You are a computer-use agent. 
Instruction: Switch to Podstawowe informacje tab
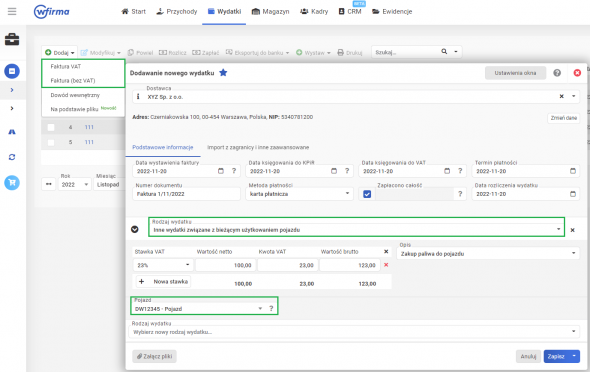click(x=163, y=147)
